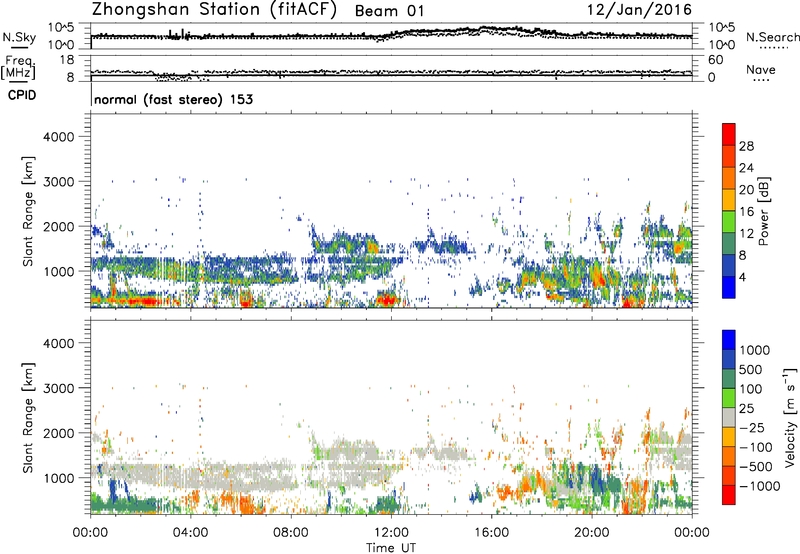Click the 'Beam 01' label

389,11
